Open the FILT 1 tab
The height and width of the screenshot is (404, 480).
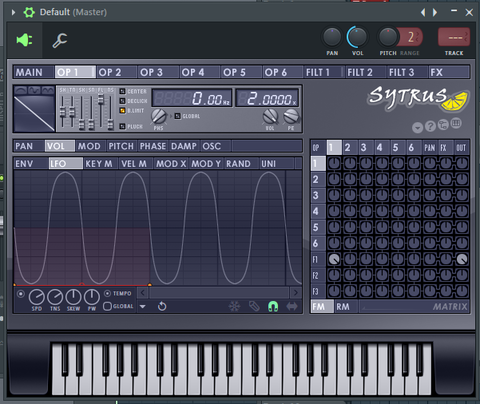click(x=324, y=72)
